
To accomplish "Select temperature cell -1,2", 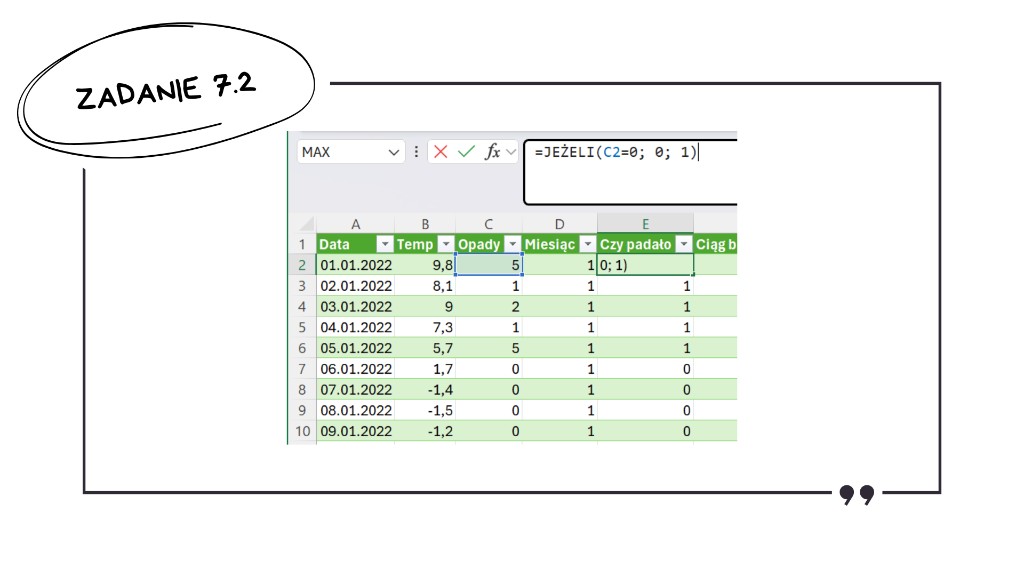I will tap(425, 432).
